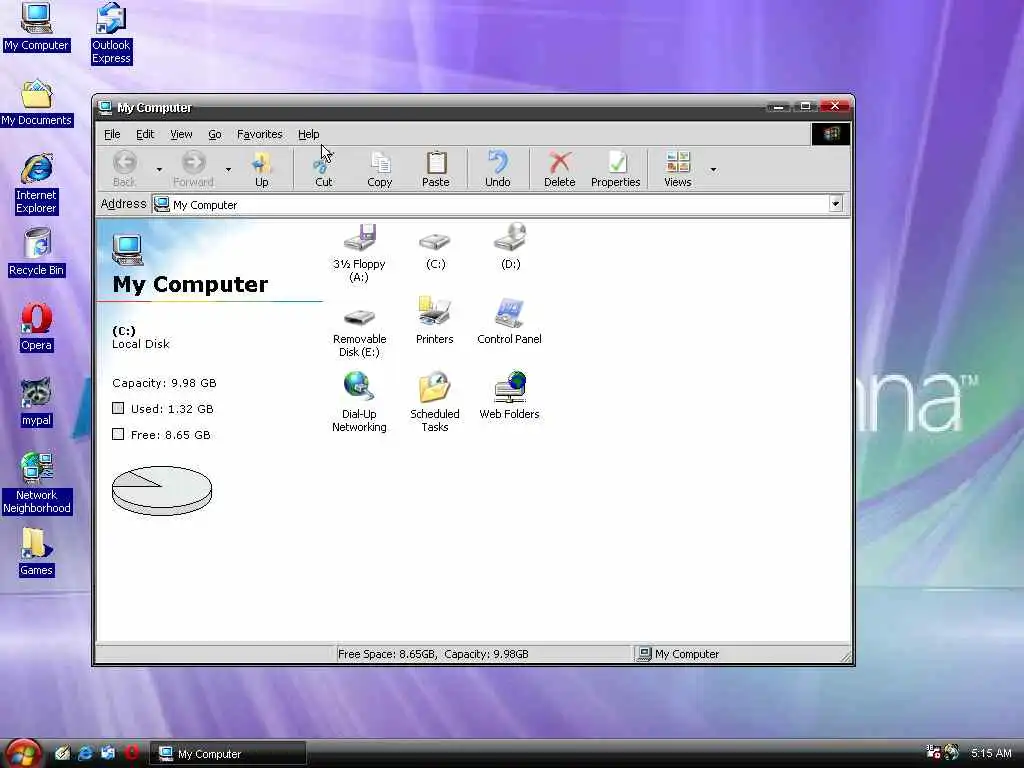
Task: Click the disk usage pie chart
Action: pyautogui.click(x=162, y=490)
